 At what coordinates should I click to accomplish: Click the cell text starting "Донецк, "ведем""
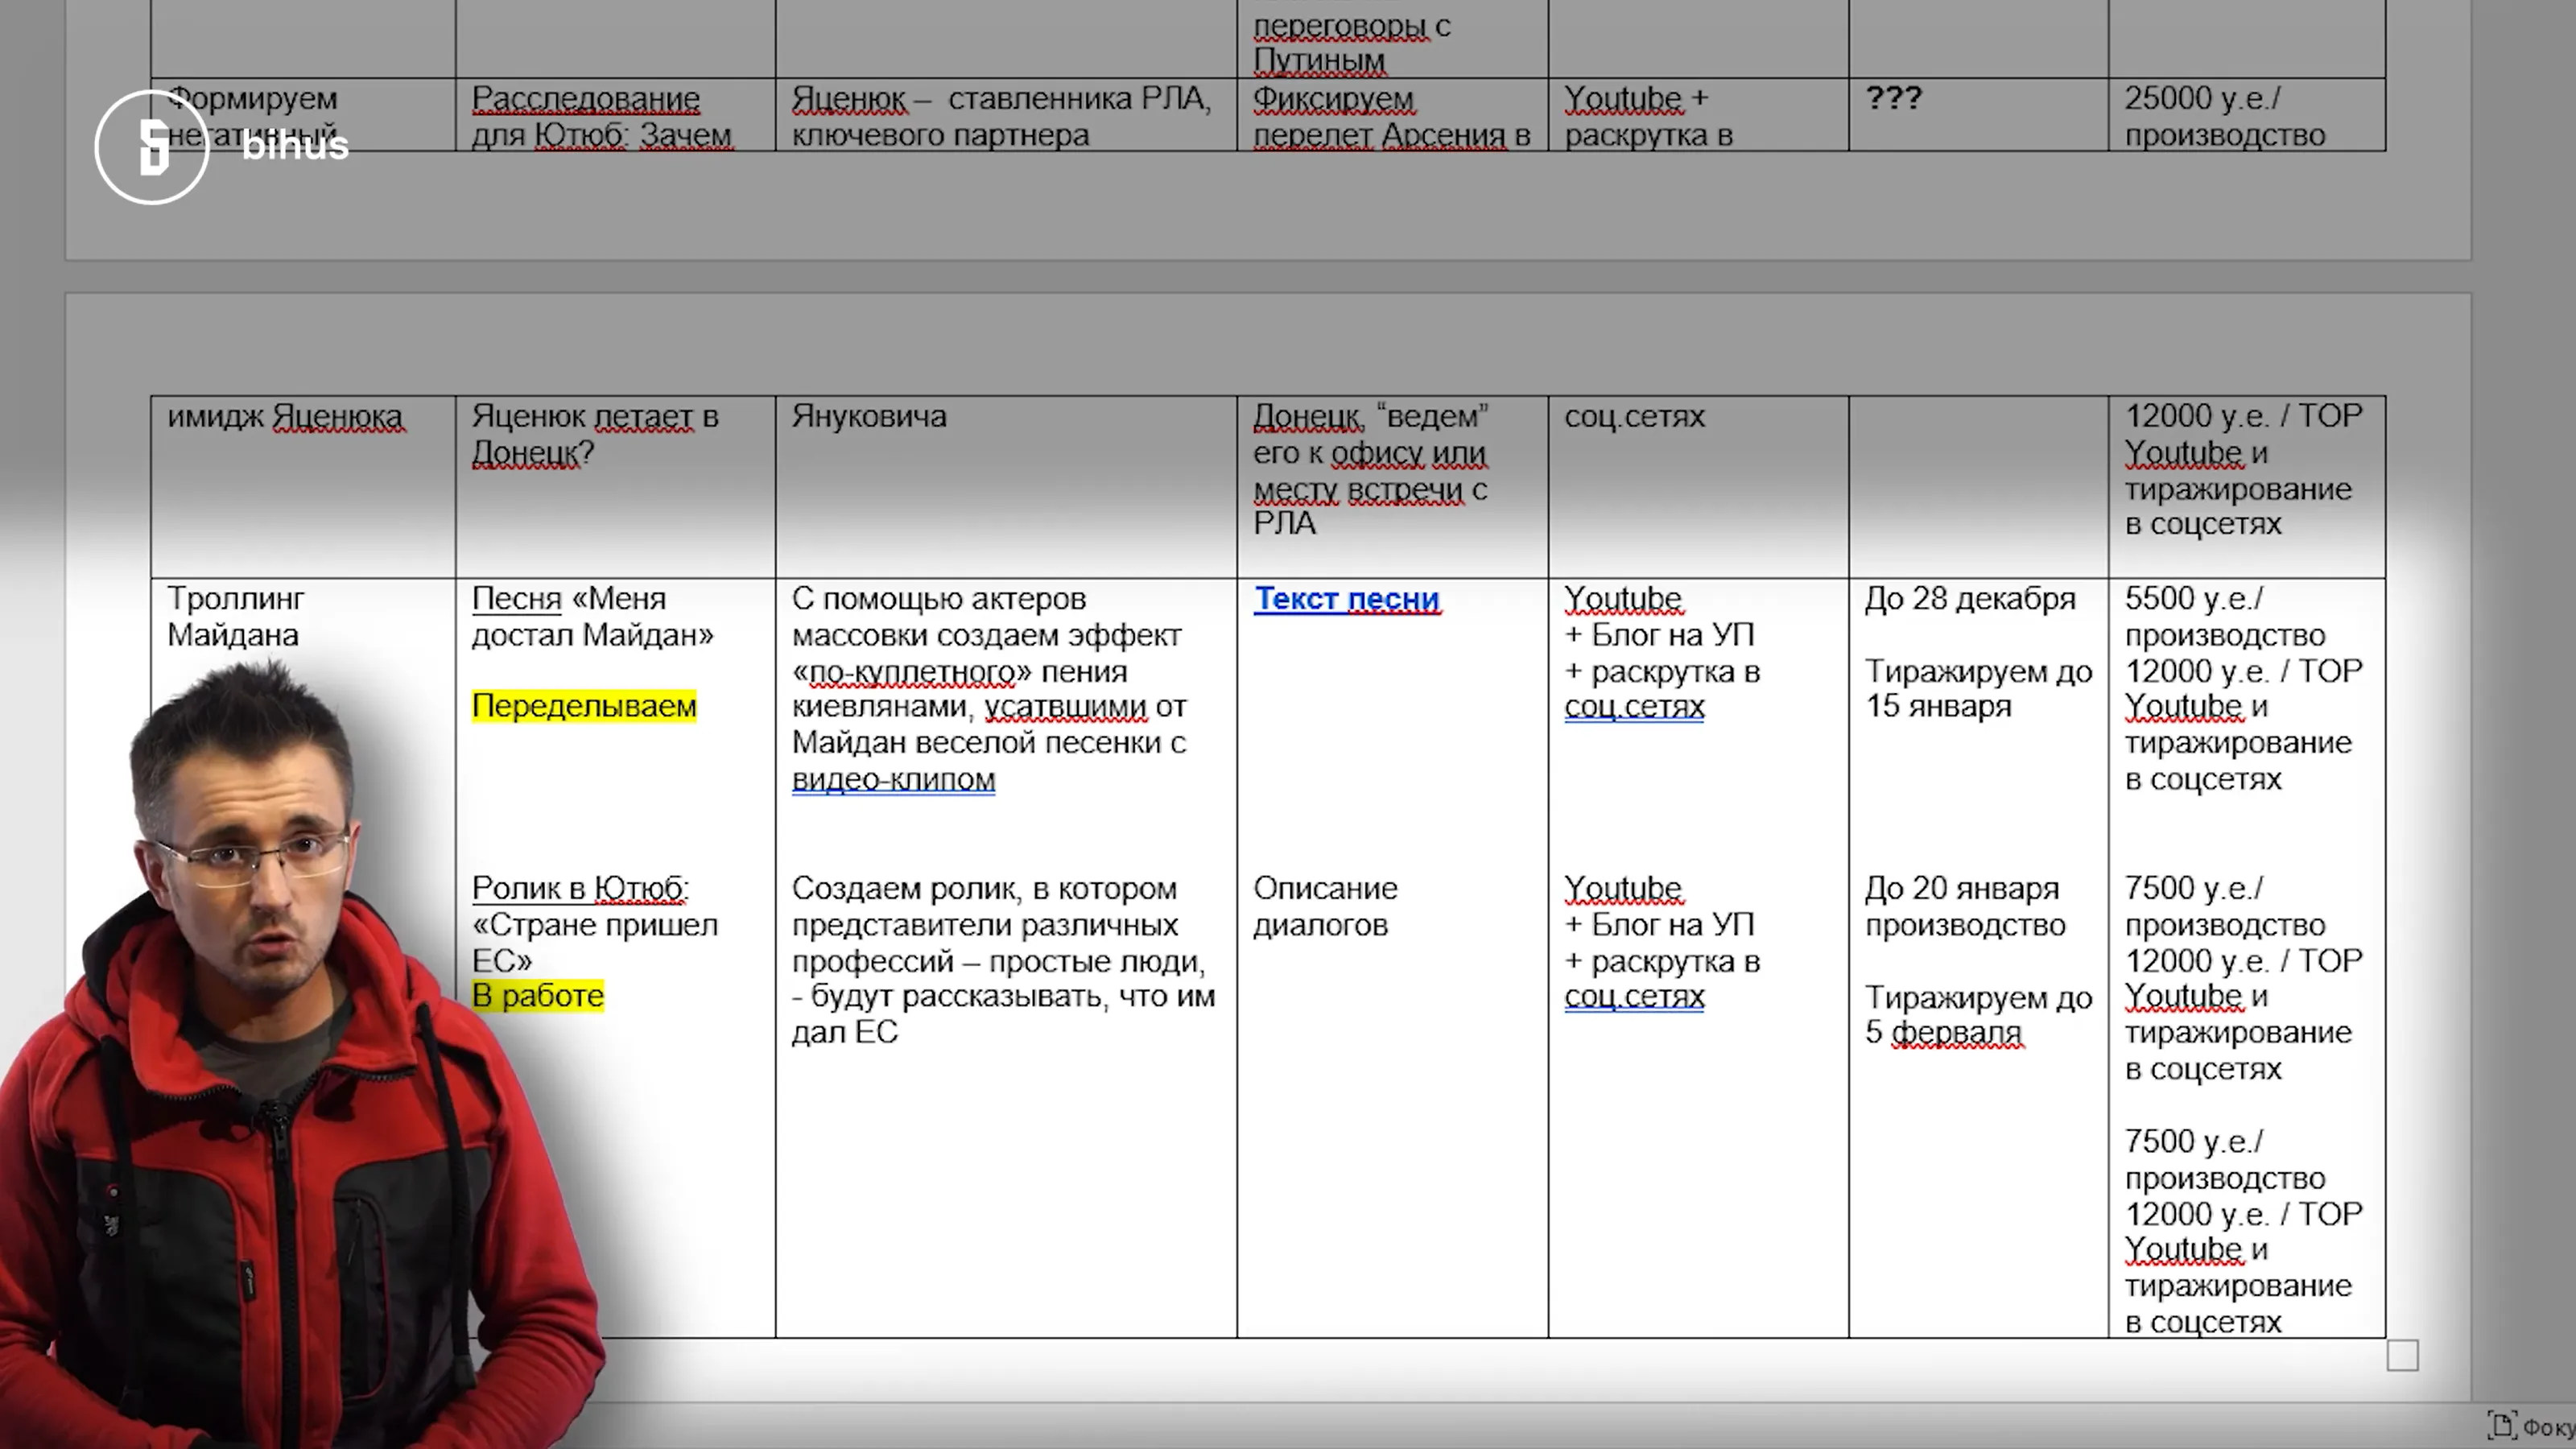point(1371,469)
